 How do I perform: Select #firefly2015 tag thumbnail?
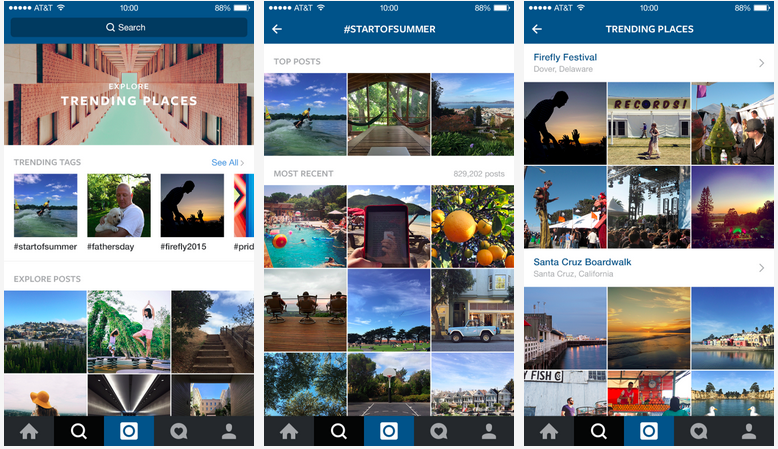click(x=193, y=205)
